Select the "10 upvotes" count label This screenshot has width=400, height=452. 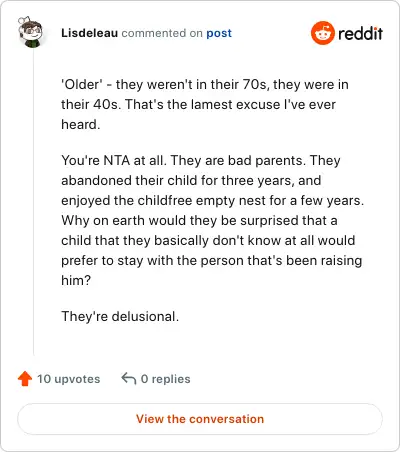68,379
